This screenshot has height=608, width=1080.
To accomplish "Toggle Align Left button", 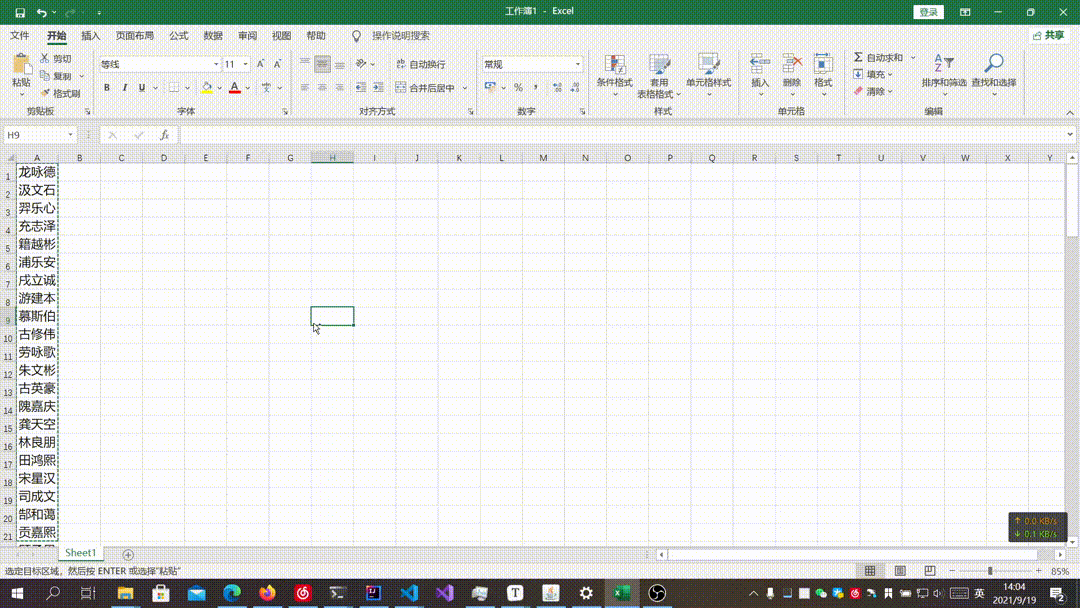I will coord(304,87).
